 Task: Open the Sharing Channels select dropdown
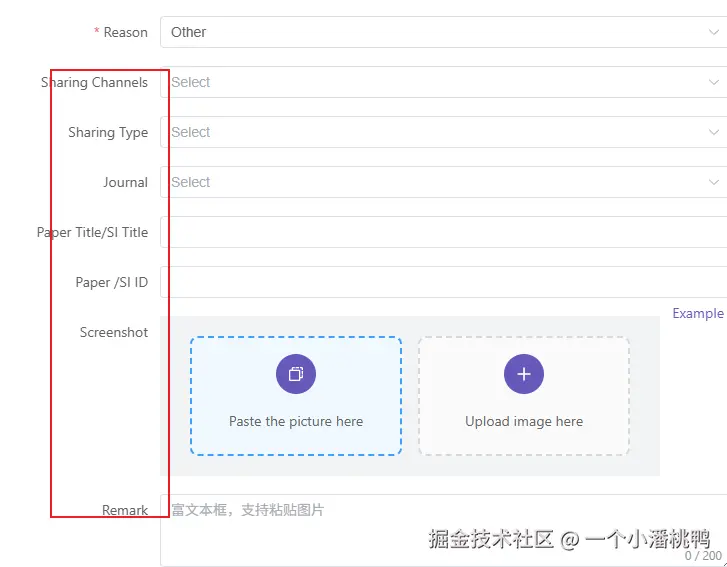point(444,82)
